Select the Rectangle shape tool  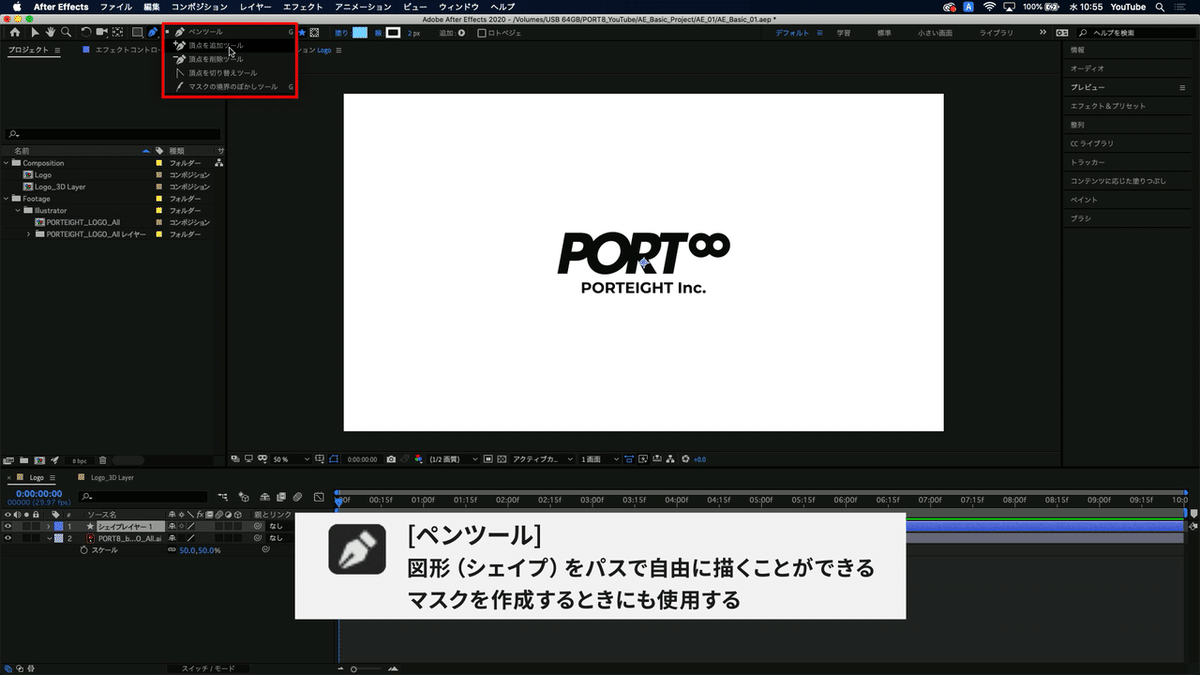pyautogui.click(x=138, y=32)
